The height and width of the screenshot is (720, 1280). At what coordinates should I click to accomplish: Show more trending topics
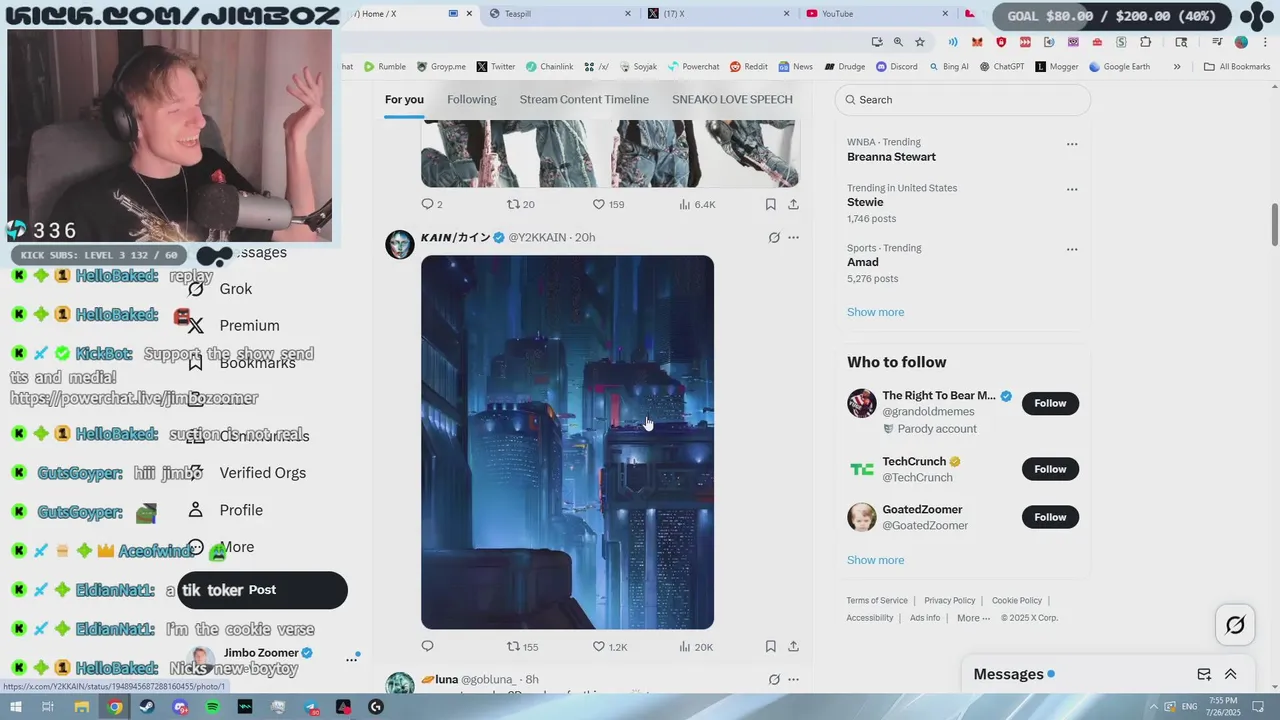[x=875, y=312]
